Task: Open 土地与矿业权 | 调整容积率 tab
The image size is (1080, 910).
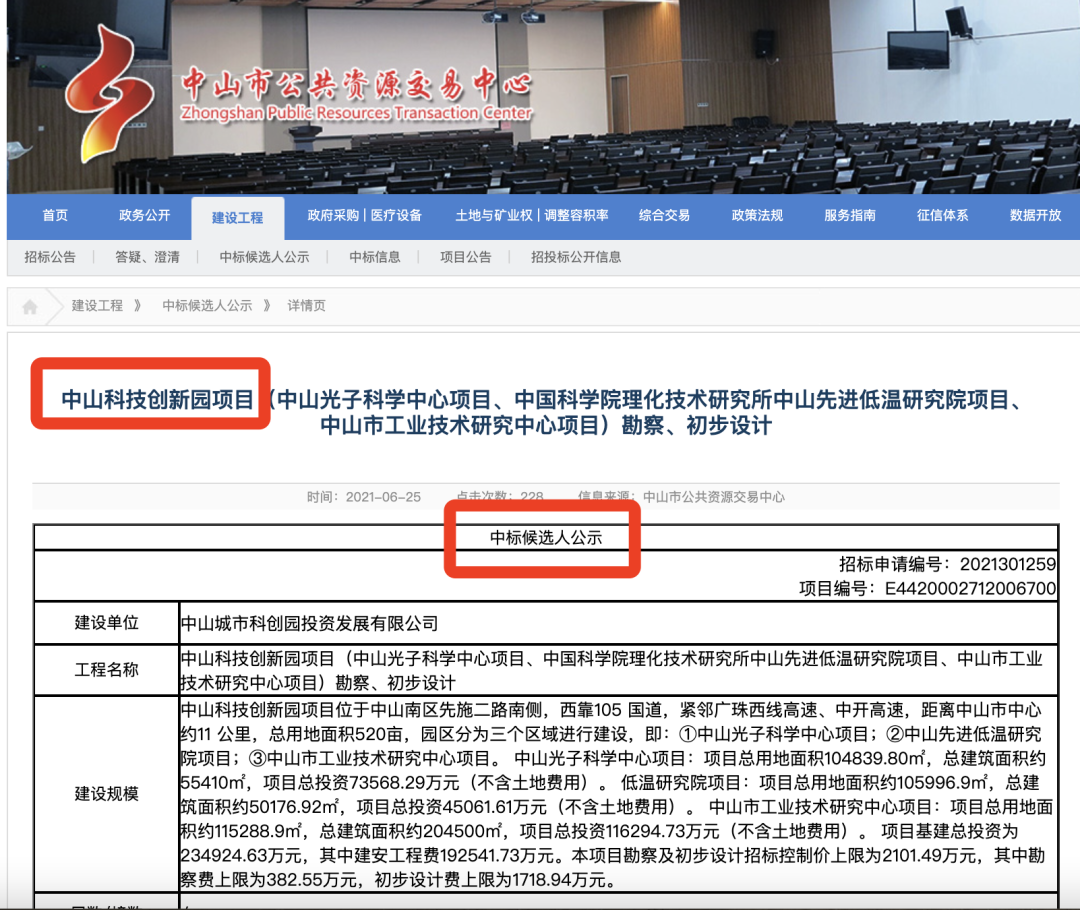Action: click(532, 216)
